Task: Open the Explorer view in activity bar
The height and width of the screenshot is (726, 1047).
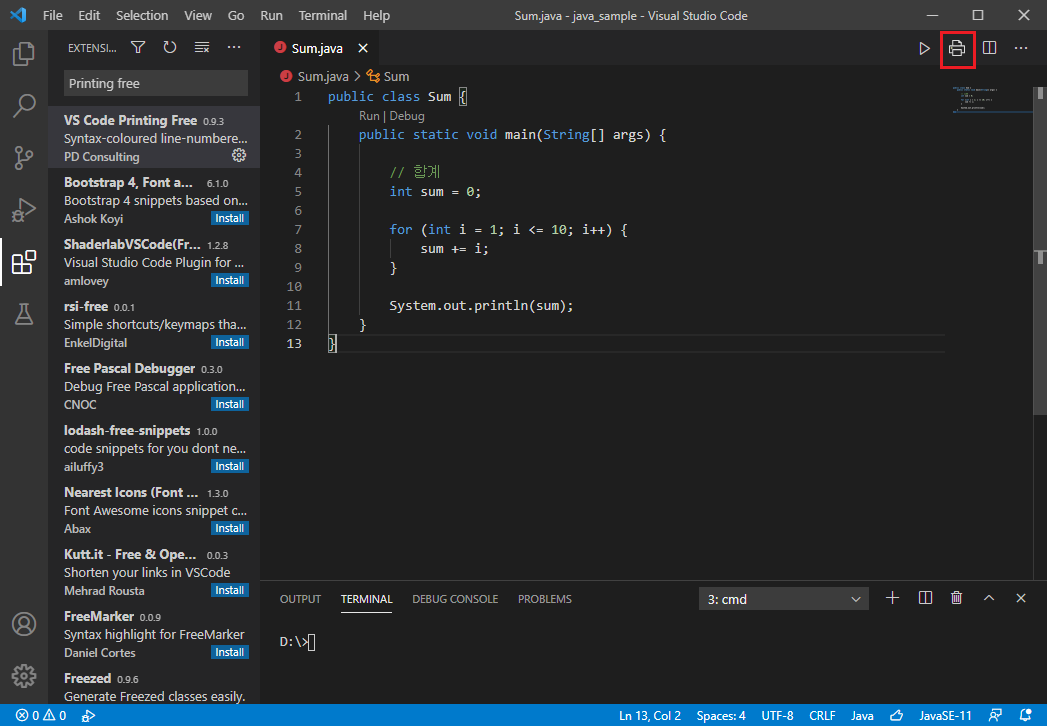Action: (x=24, y=53)
